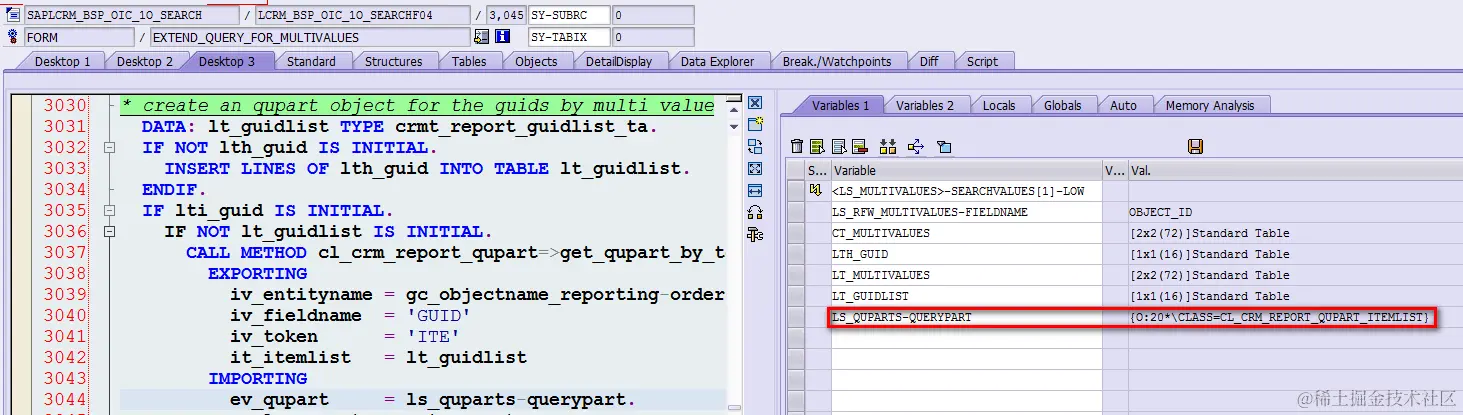Click the blue information icon in header
Screen dimensions: 1463x415
(x=503, y=37)
